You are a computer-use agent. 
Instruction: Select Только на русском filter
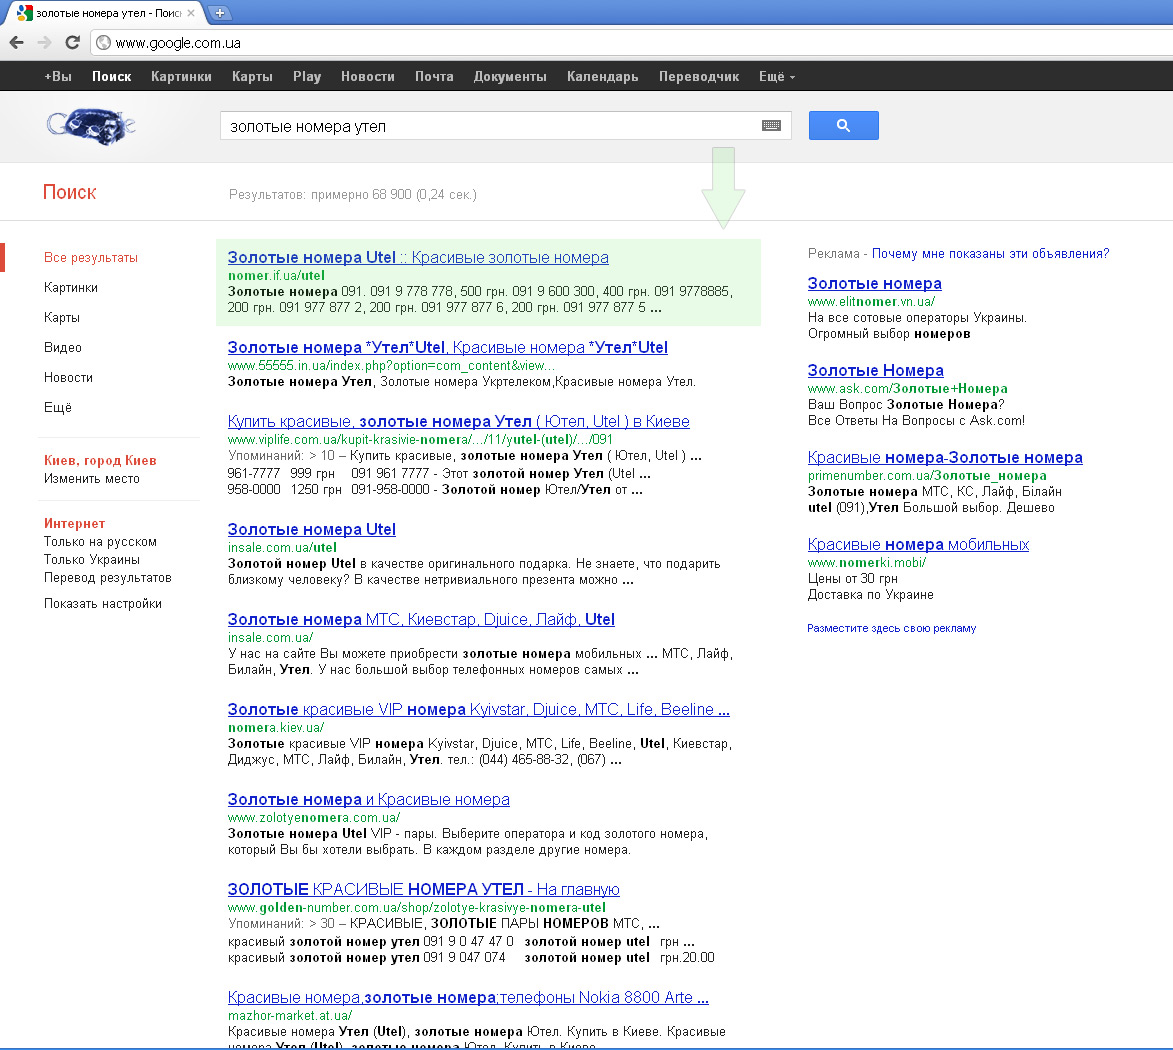coord(100,541)
